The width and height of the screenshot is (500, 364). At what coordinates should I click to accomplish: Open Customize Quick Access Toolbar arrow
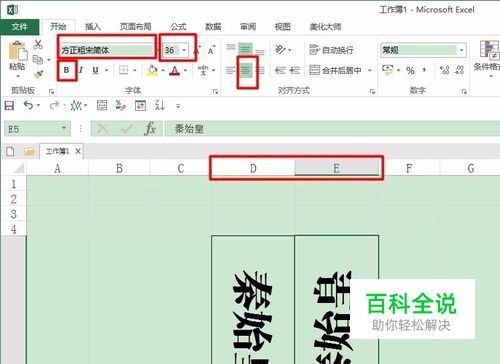tap(178, 106)
